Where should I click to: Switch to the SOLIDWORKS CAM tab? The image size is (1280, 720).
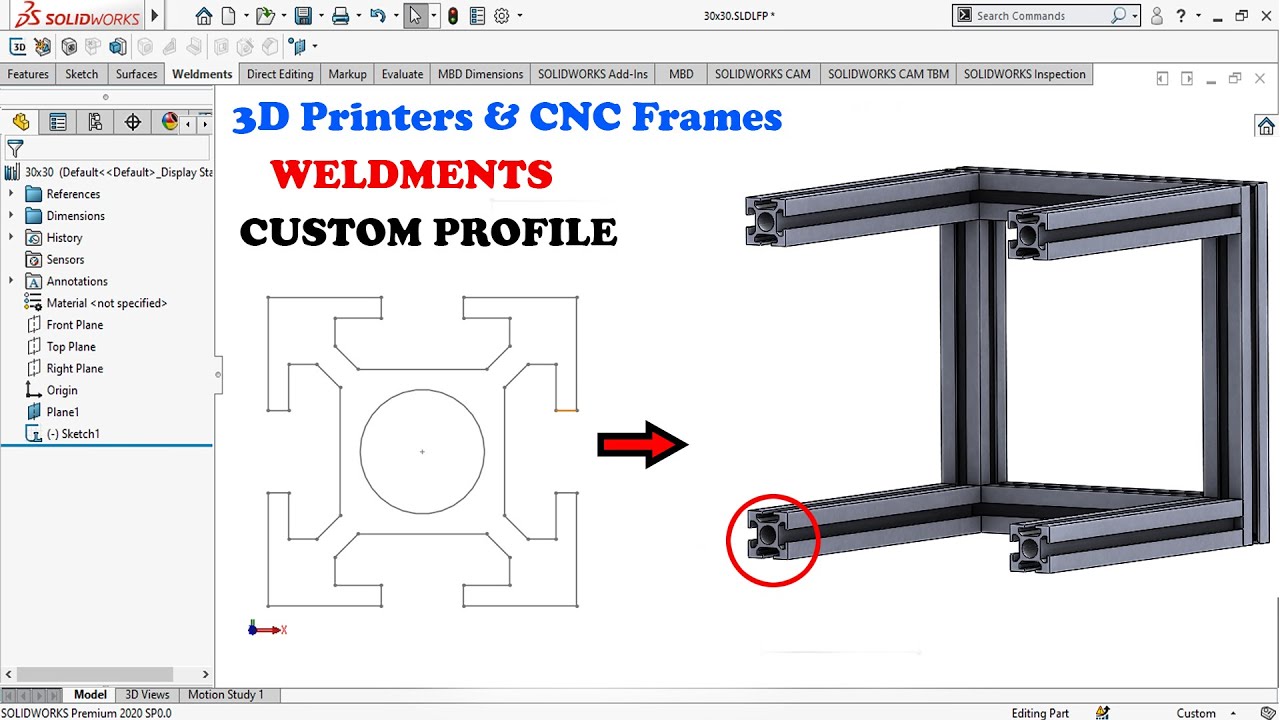pyautogui.click(x=763, y=74)
